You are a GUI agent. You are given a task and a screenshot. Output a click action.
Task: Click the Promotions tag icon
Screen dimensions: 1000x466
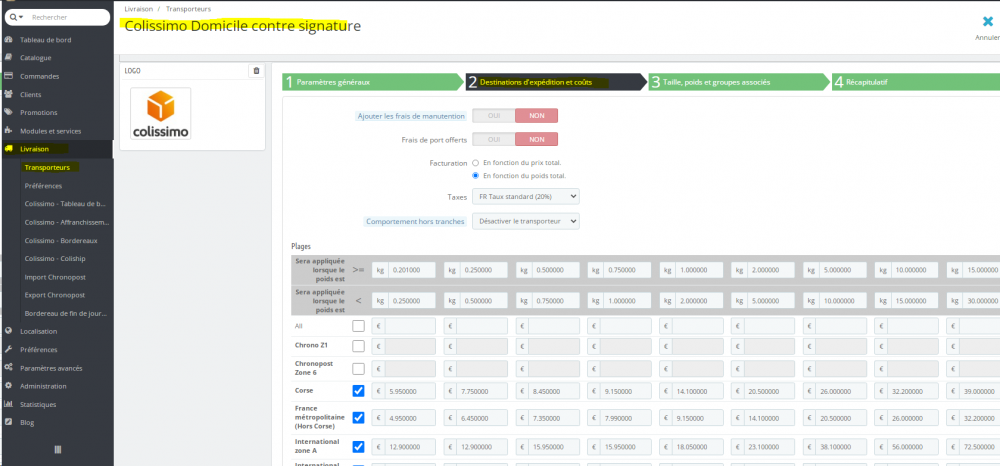click(8, 112)
